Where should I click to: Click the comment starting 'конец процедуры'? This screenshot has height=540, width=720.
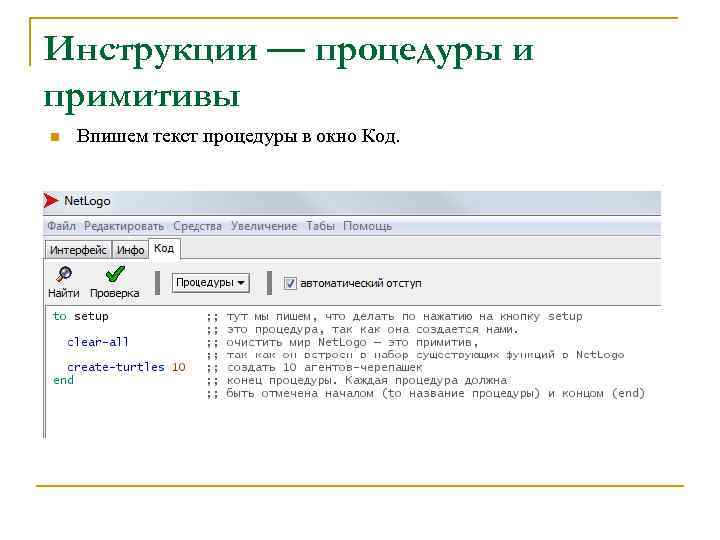click(357, 381)
